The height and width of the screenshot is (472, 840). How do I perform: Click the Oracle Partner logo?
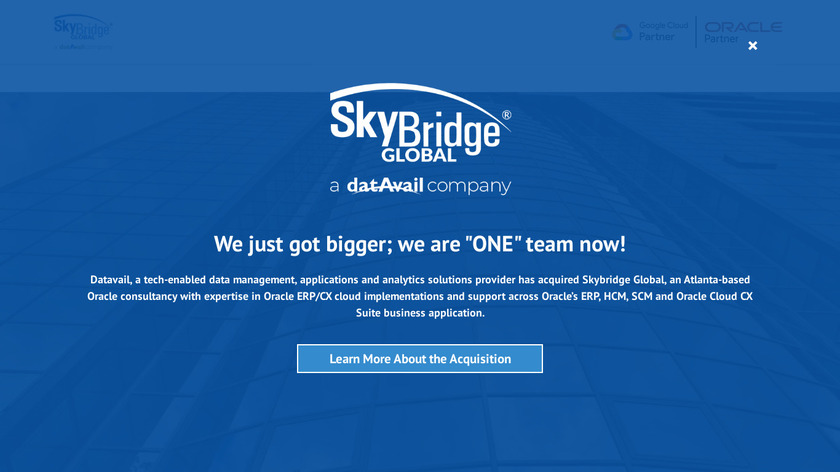point(742,32)
